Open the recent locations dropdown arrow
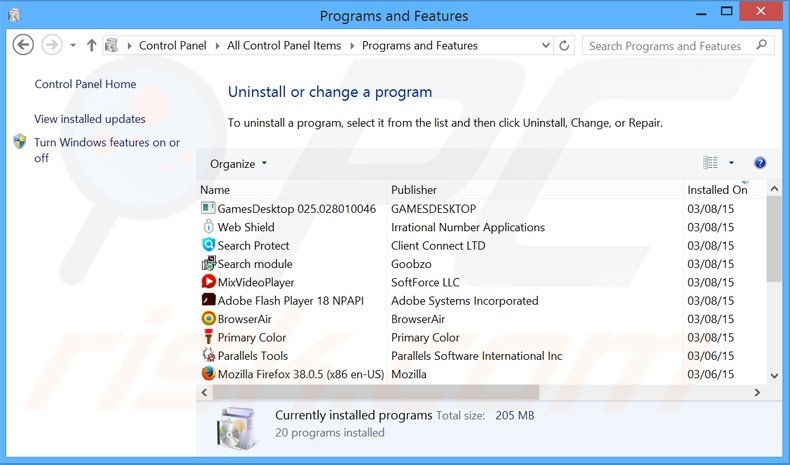This screenshot has width=790, height=465. point(73,45)
